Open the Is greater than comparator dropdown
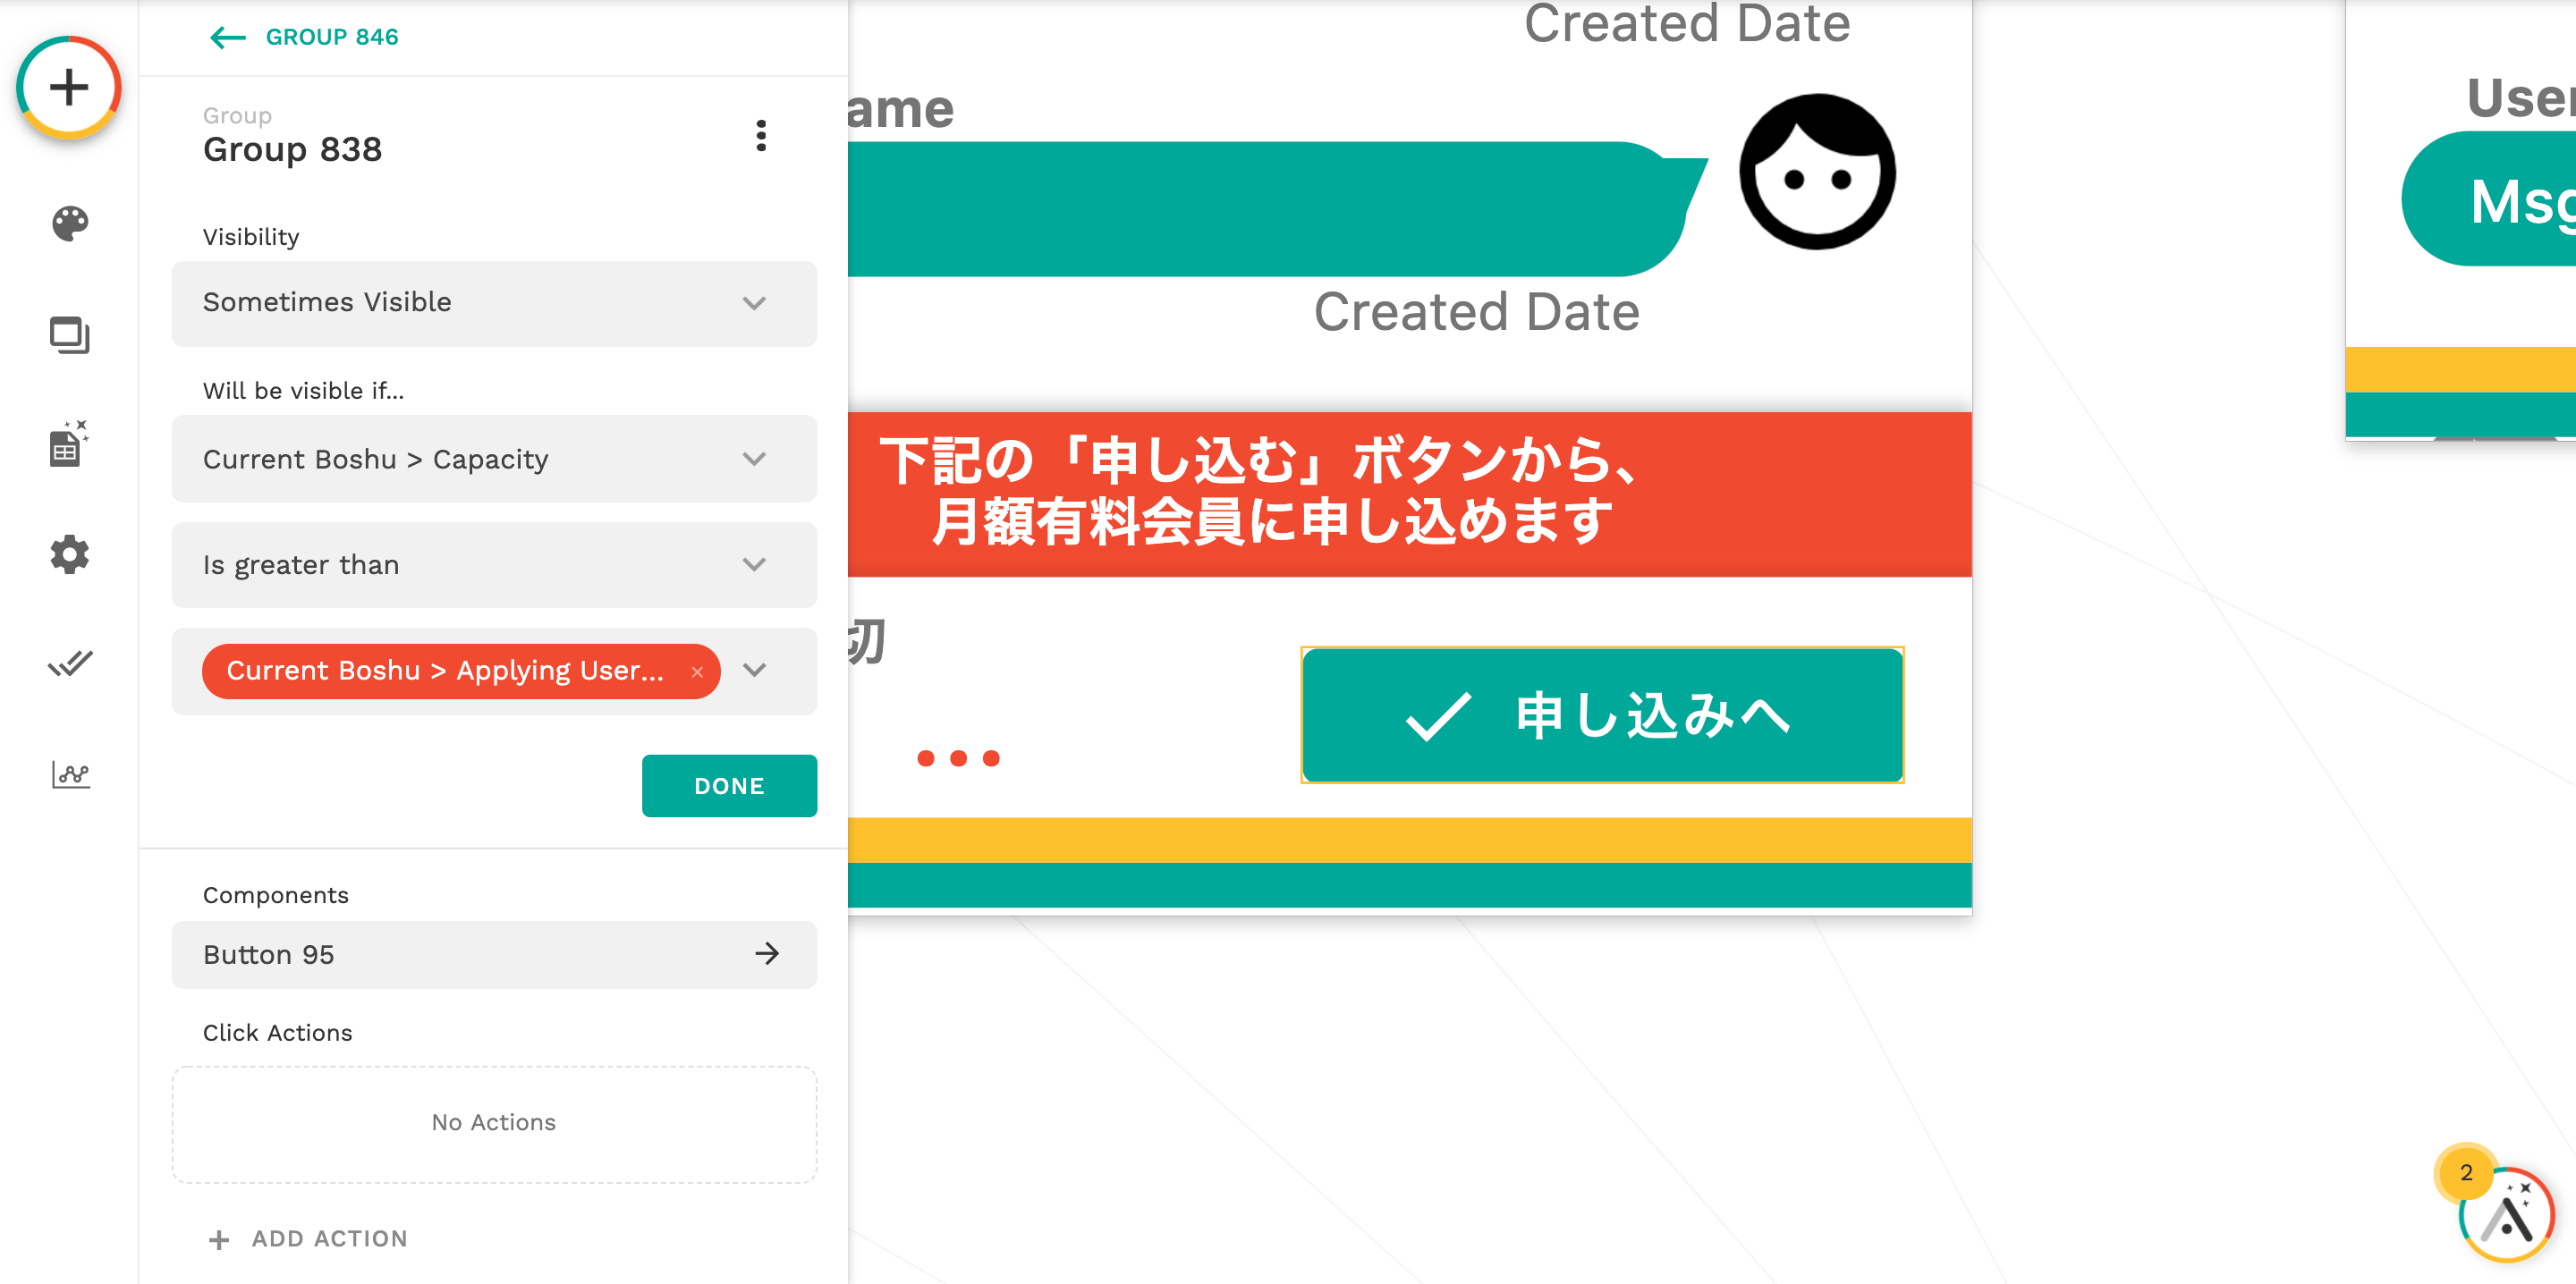Viewport: 2576px width, 1284px height. 494,565
